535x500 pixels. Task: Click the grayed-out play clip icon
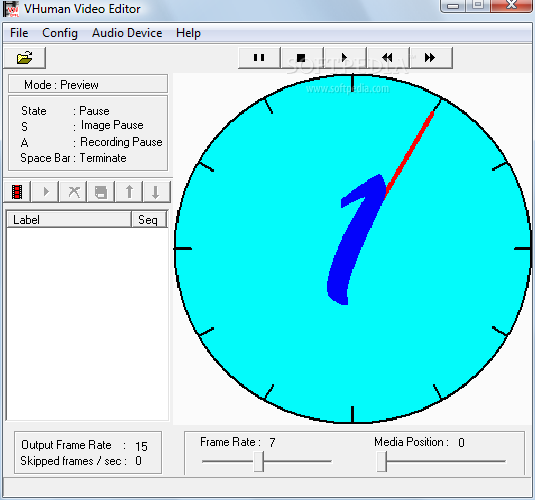[x=46, y=192]
